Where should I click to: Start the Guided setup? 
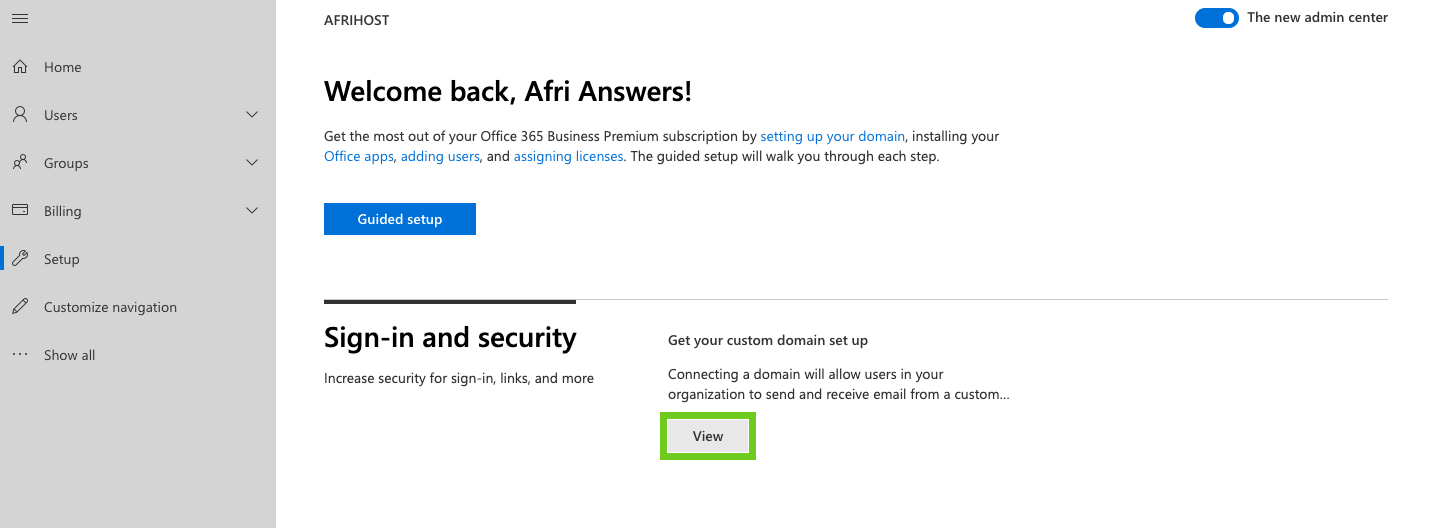pyautogui.click(x=400, y=219)
